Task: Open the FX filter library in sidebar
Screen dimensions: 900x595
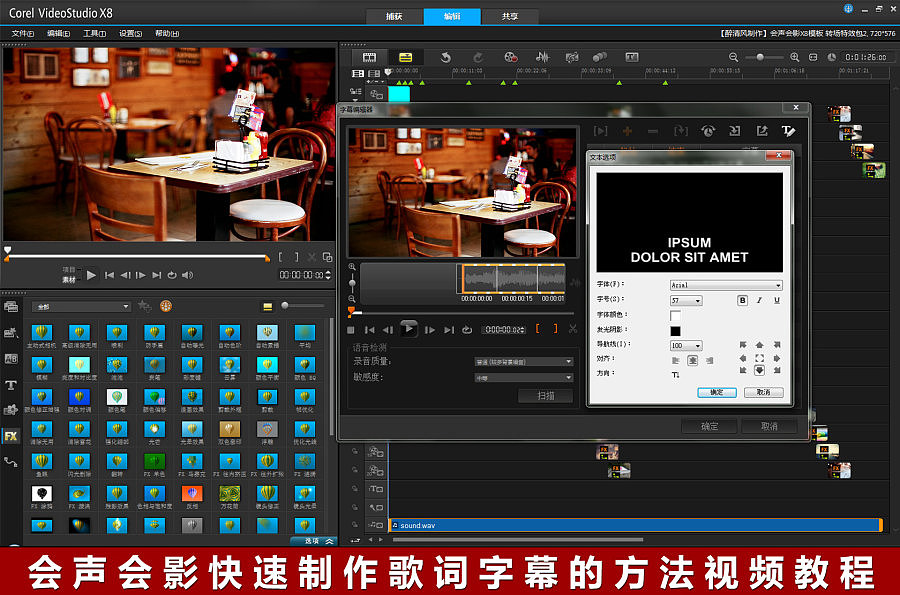Action: click(x=11, y=436)
